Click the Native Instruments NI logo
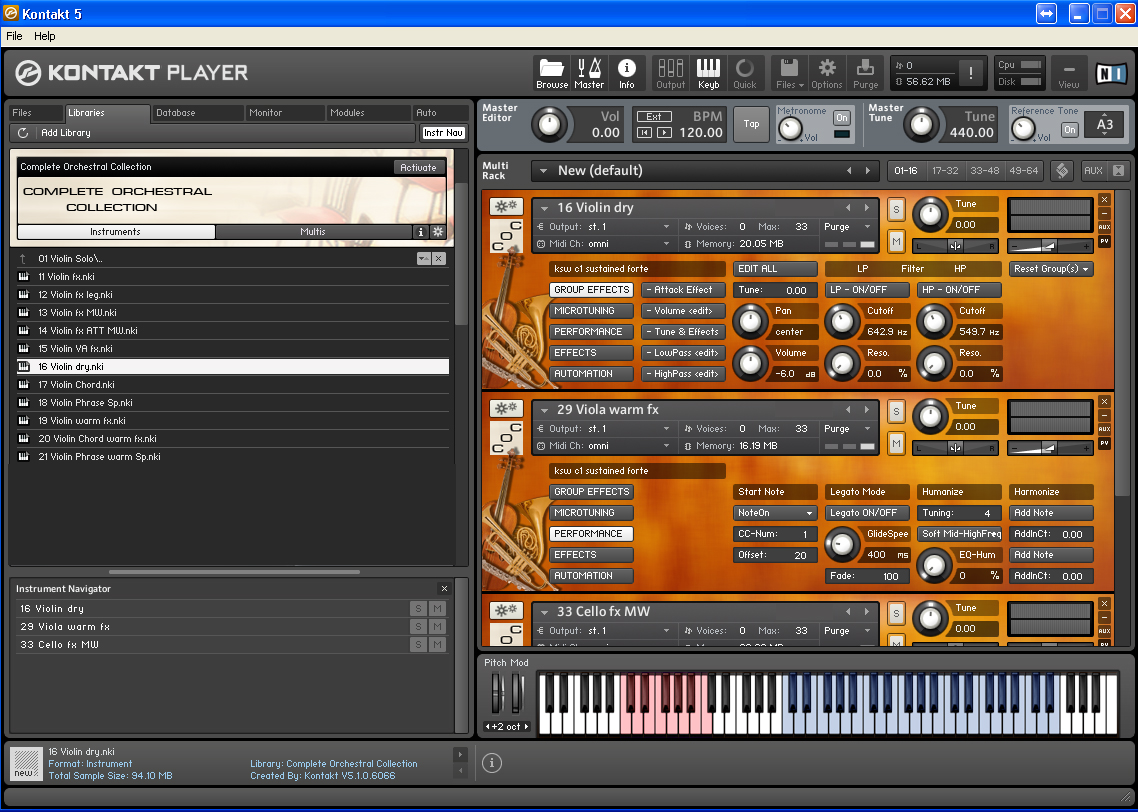Image resolution: width=1138 pixels, height=812 pixels. (1110, 73)
